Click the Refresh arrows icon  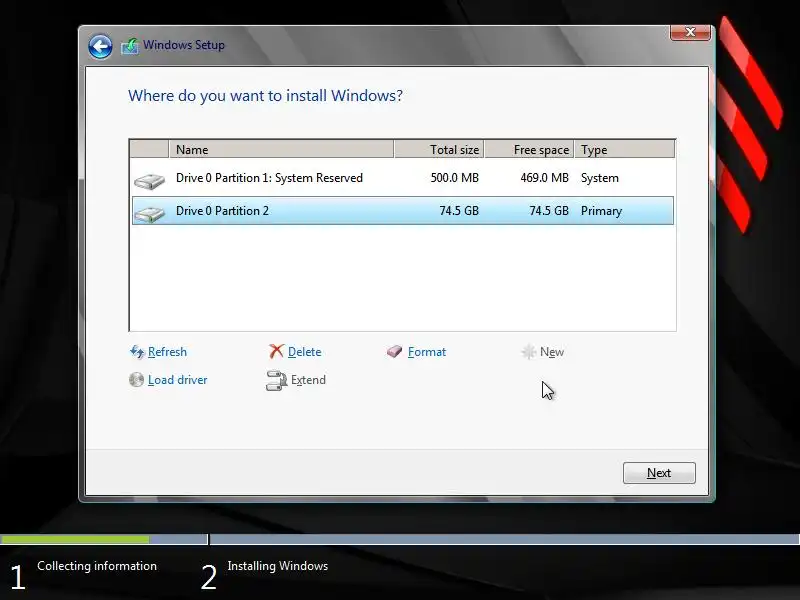pos(137,352)
